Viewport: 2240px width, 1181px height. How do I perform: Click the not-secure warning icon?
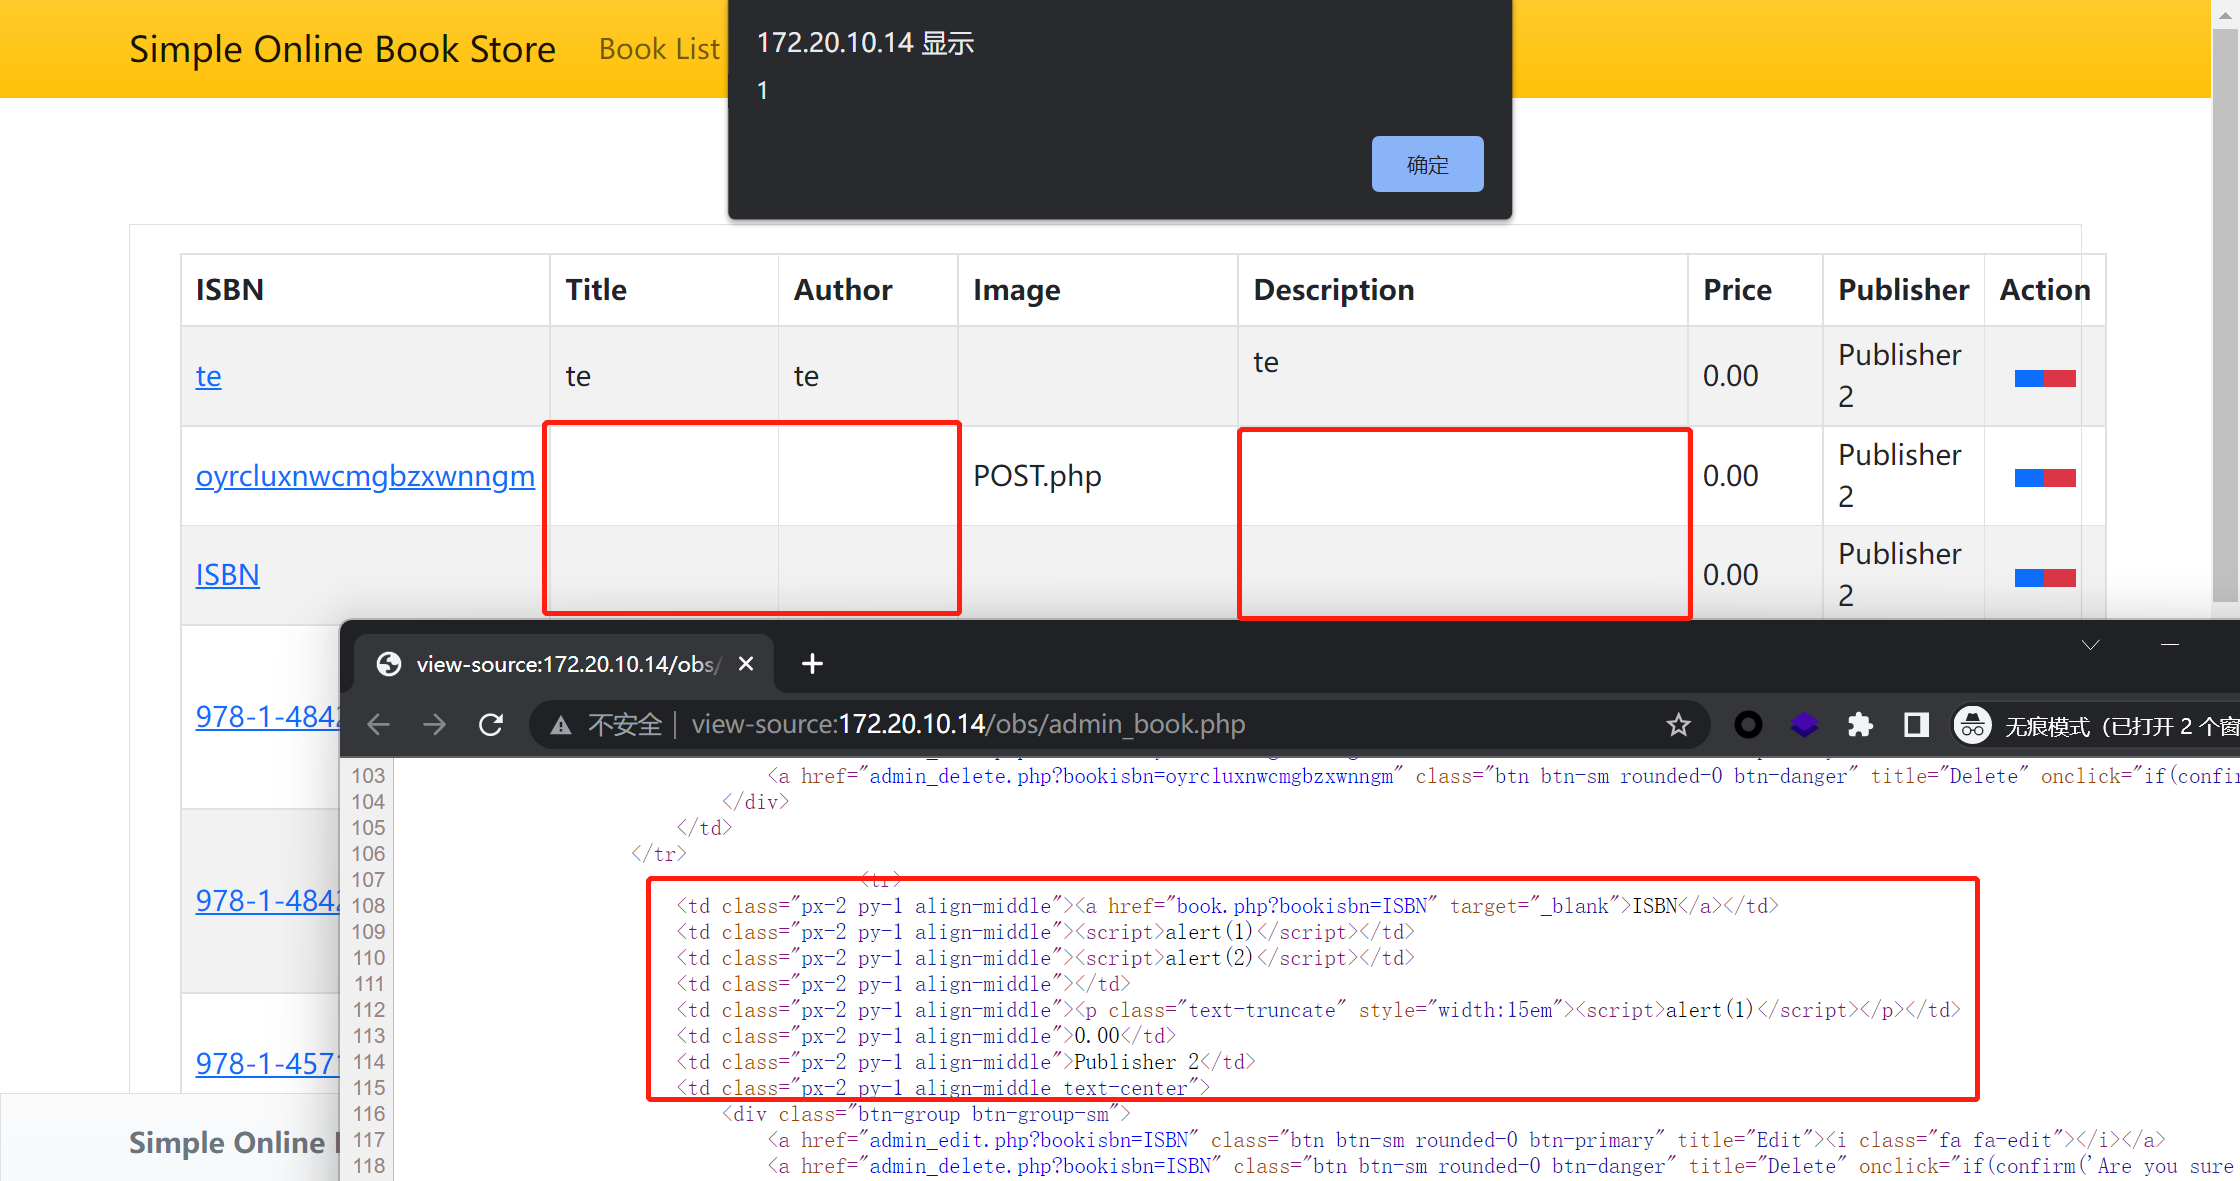click(x=561, y=725)
